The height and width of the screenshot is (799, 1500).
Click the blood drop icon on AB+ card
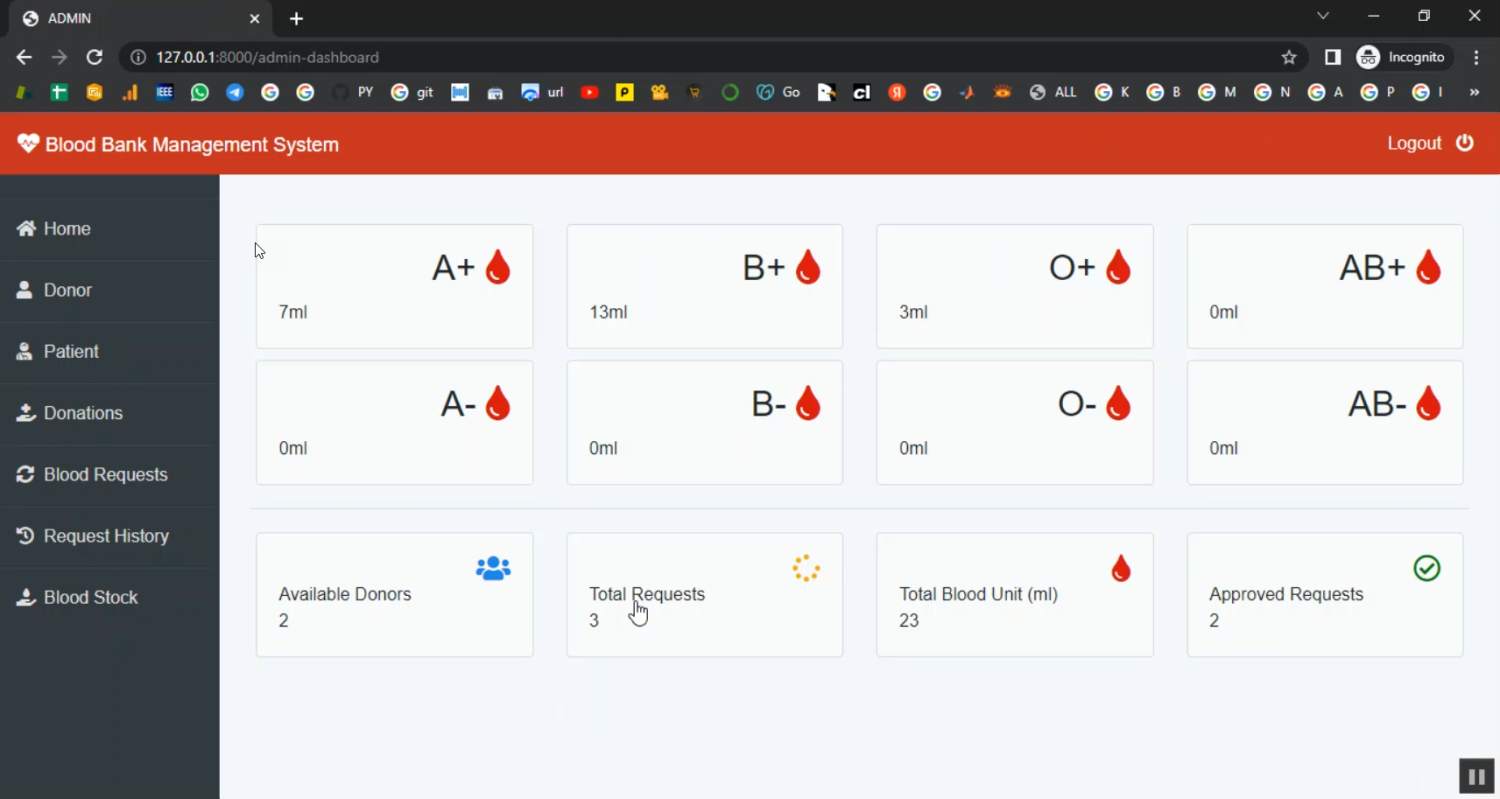tap(1428, 267)
